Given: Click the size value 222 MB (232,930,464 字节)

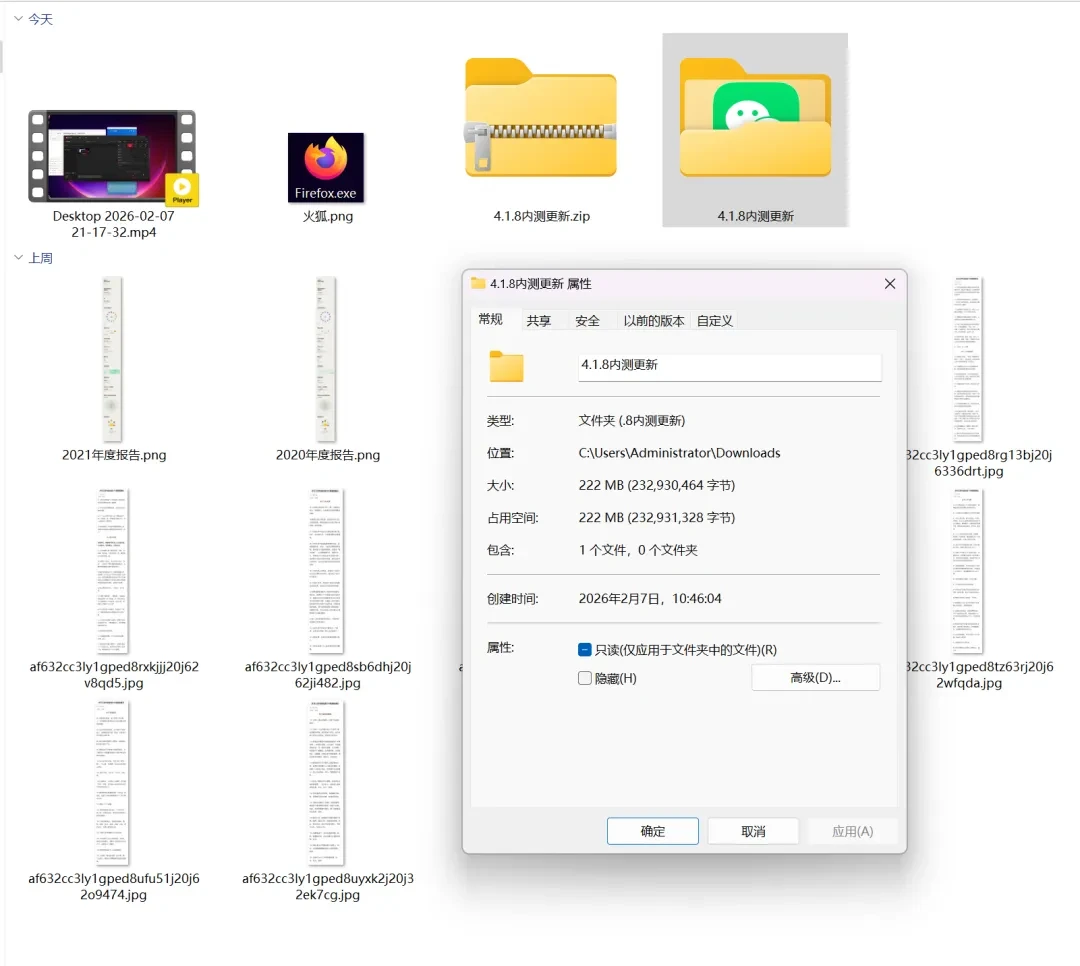Looking at the screenshot, I should click(656, 485).
